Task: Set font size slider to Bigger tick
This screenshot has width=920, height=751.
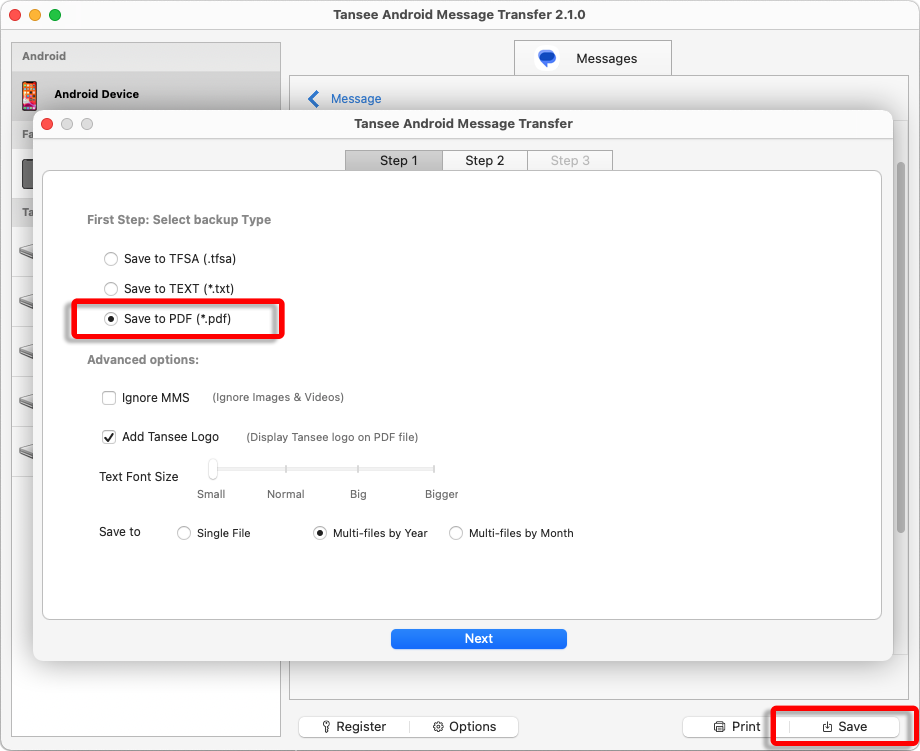Action: pyautogui.click(x=434, y=469)
